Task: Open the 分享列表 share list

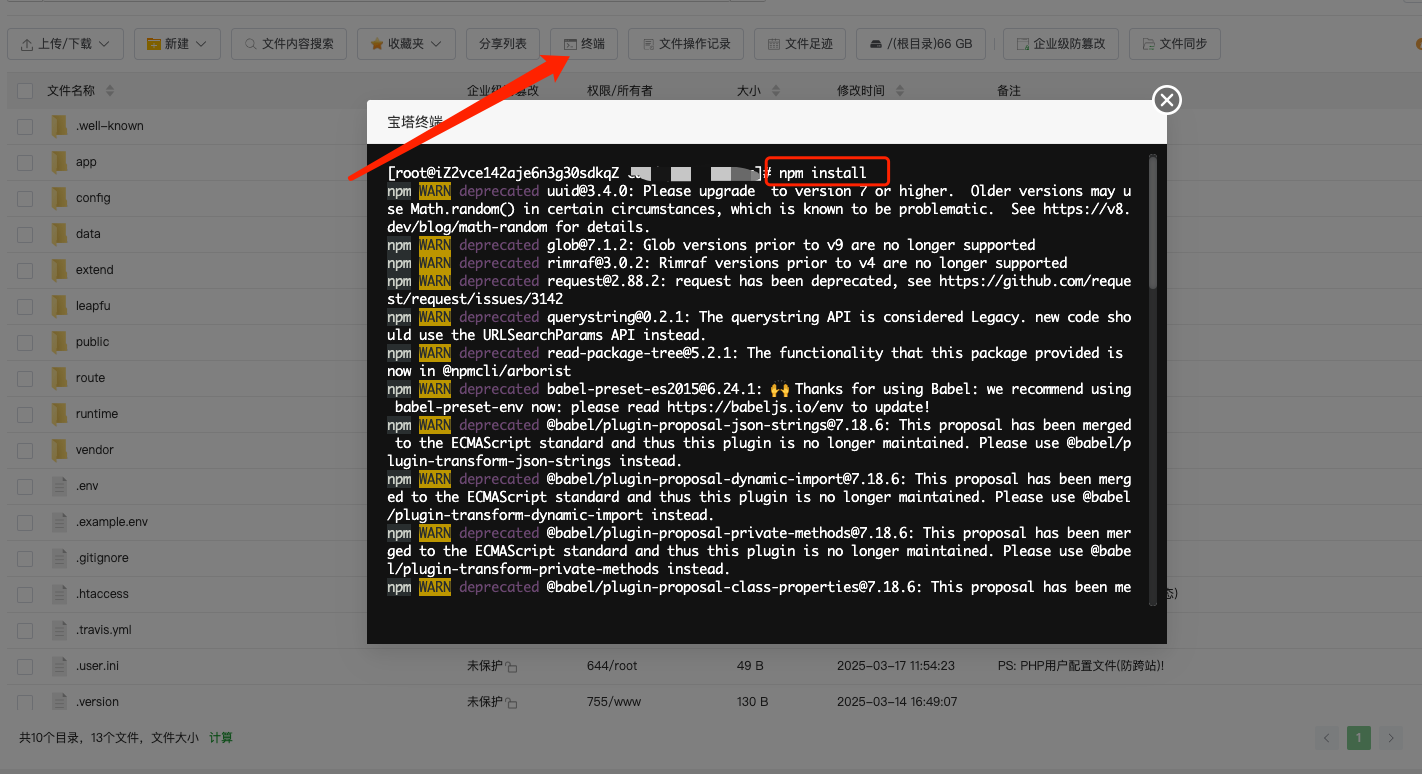Action: [x=502, y=44]
